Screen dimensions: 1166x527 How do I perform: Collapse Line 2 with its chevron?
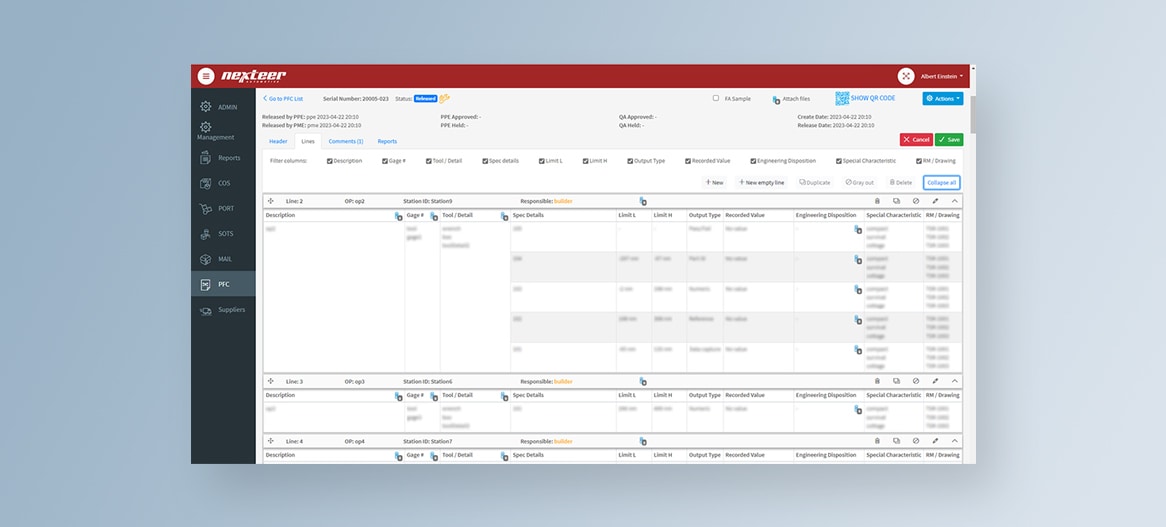pos(955,201)
